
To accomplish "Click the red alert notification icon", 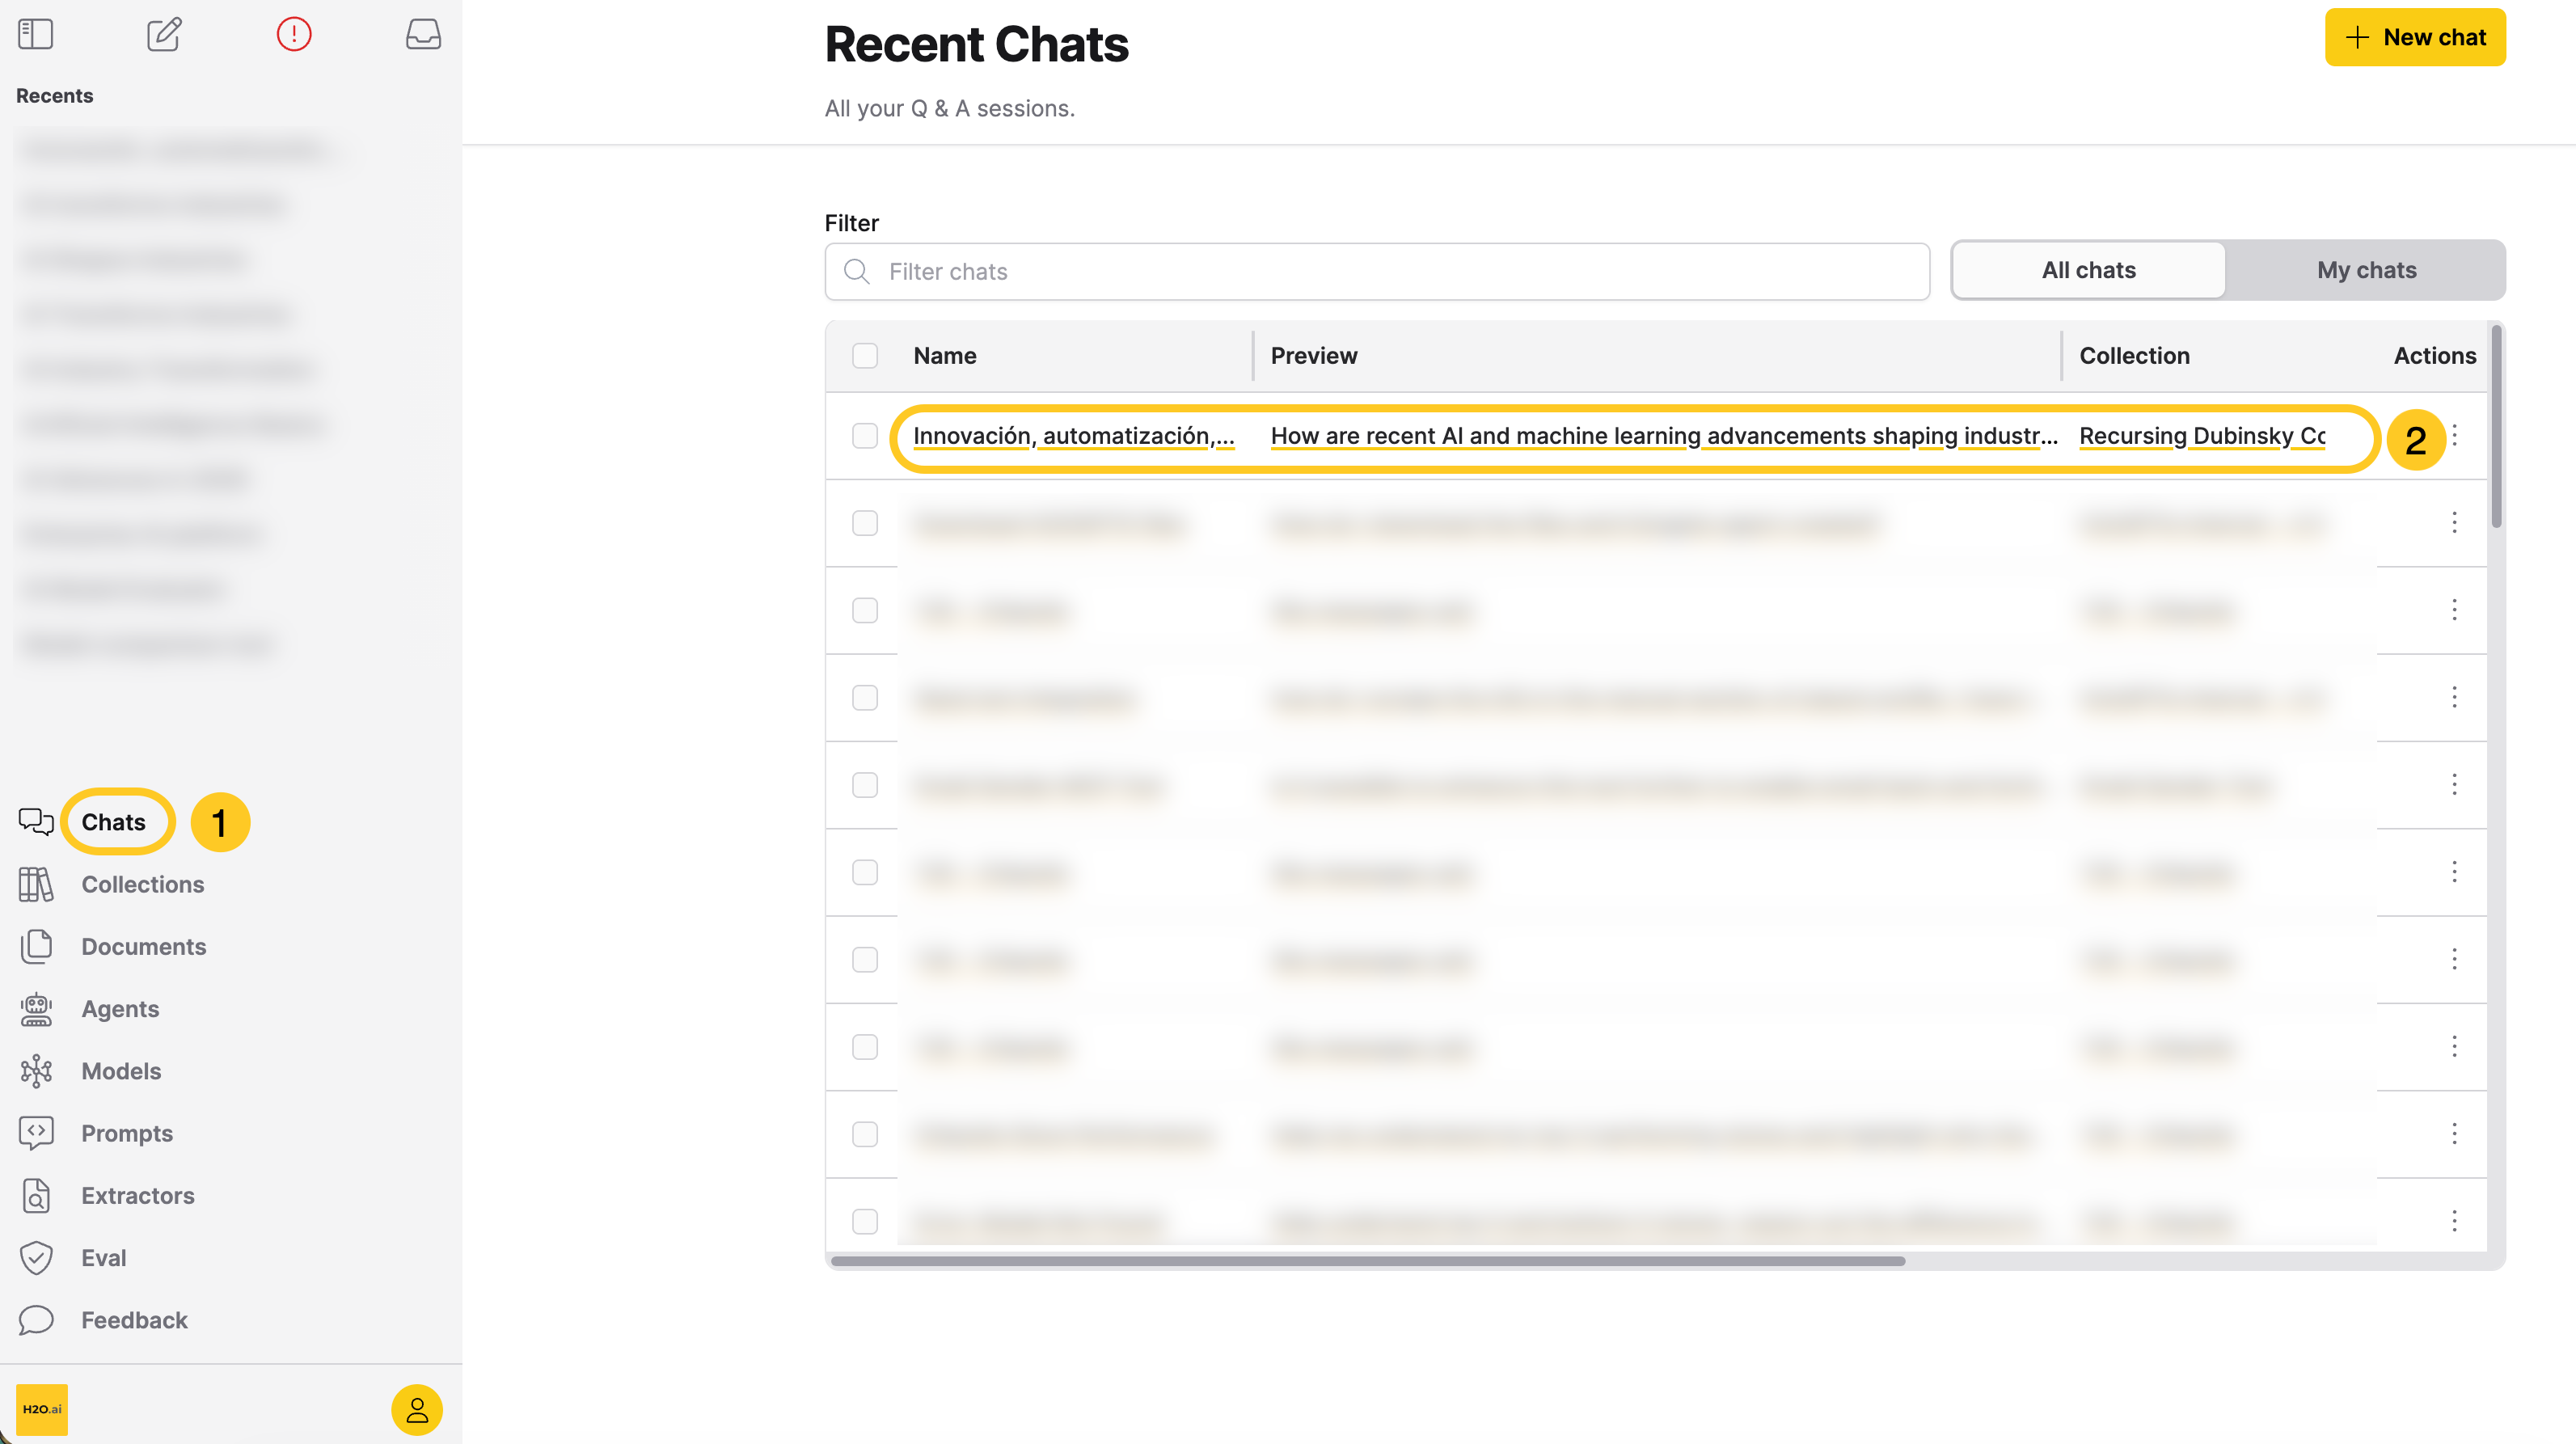I will pyautogui.click(x=293, y=34).
